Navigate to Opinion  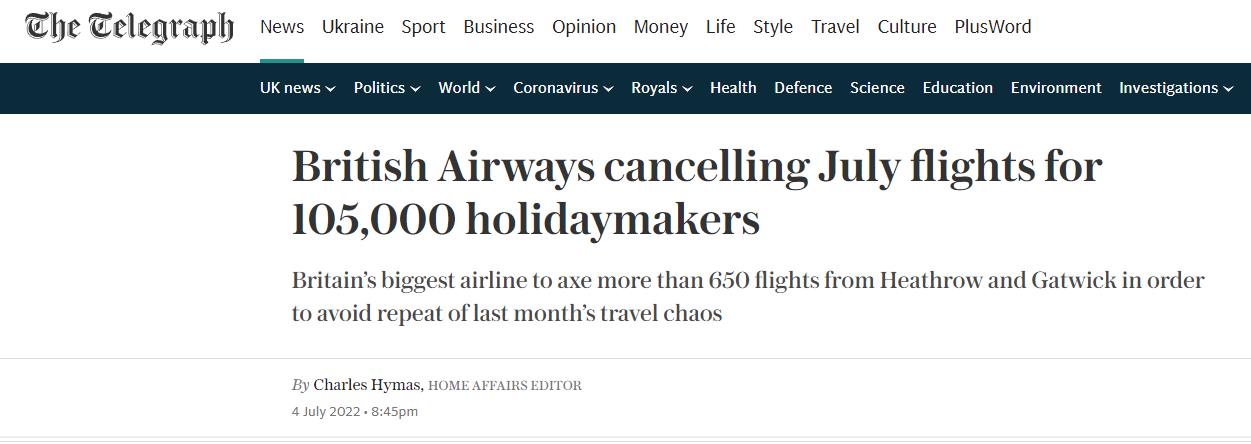point(584,27)
